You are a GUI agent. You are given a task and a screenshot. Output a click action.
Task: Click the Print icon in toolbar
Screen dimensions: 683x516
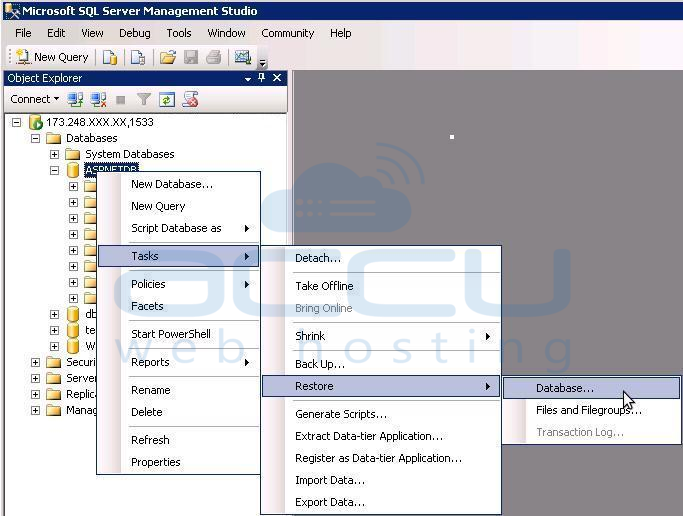(213, 57)
